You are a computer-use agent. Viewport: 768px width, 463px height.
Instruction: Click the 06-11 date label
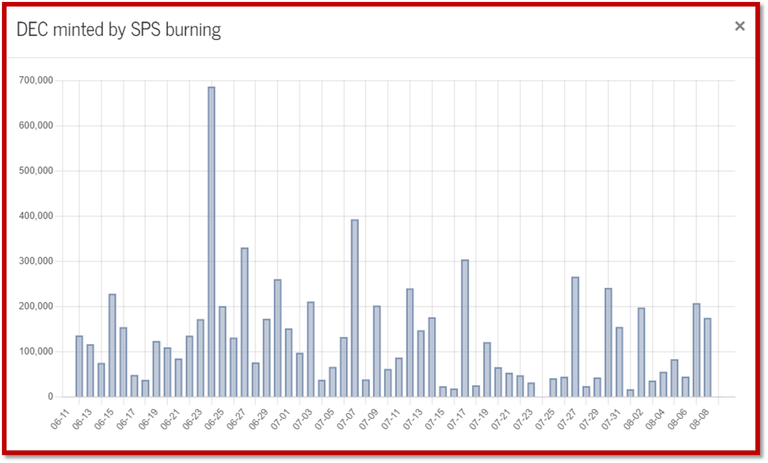tap(60, 419)
